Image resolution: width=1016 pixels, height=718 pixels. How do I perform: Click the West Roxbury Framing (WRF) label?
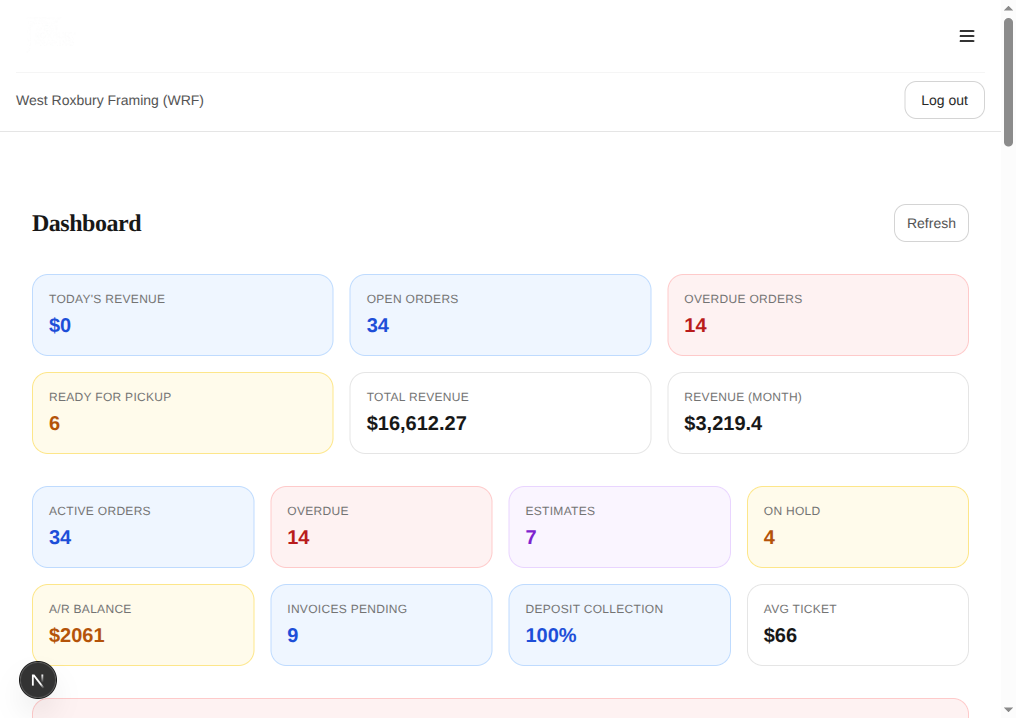[x=110, y=100]
